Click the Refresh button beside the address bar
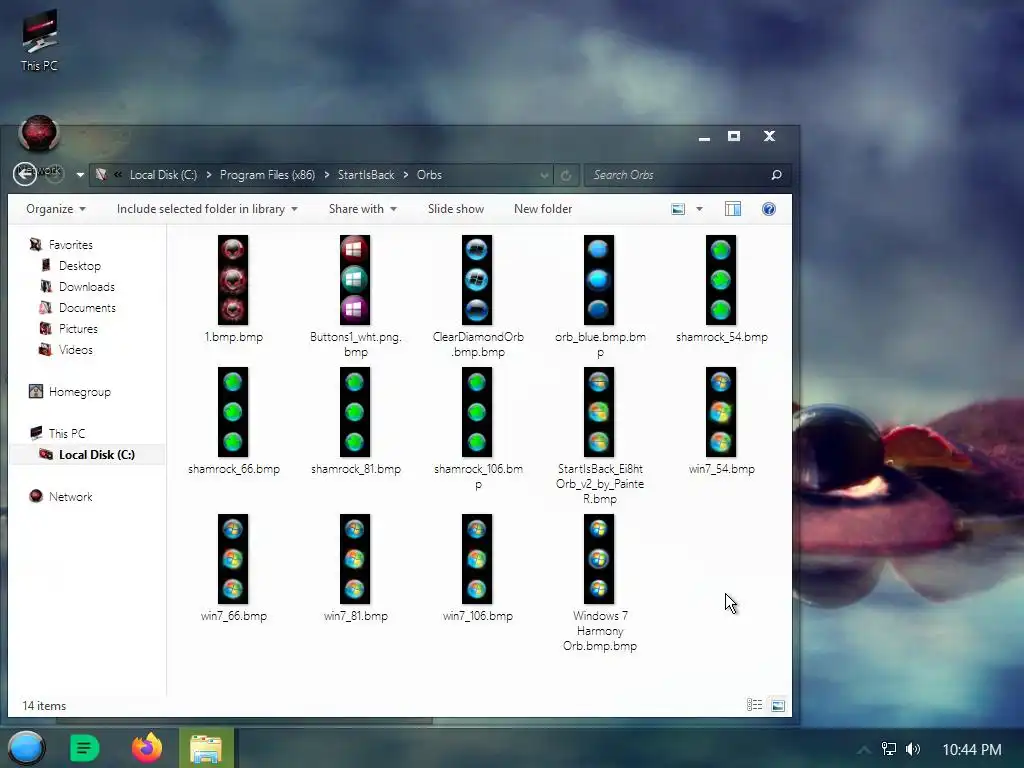 (566, 175)
